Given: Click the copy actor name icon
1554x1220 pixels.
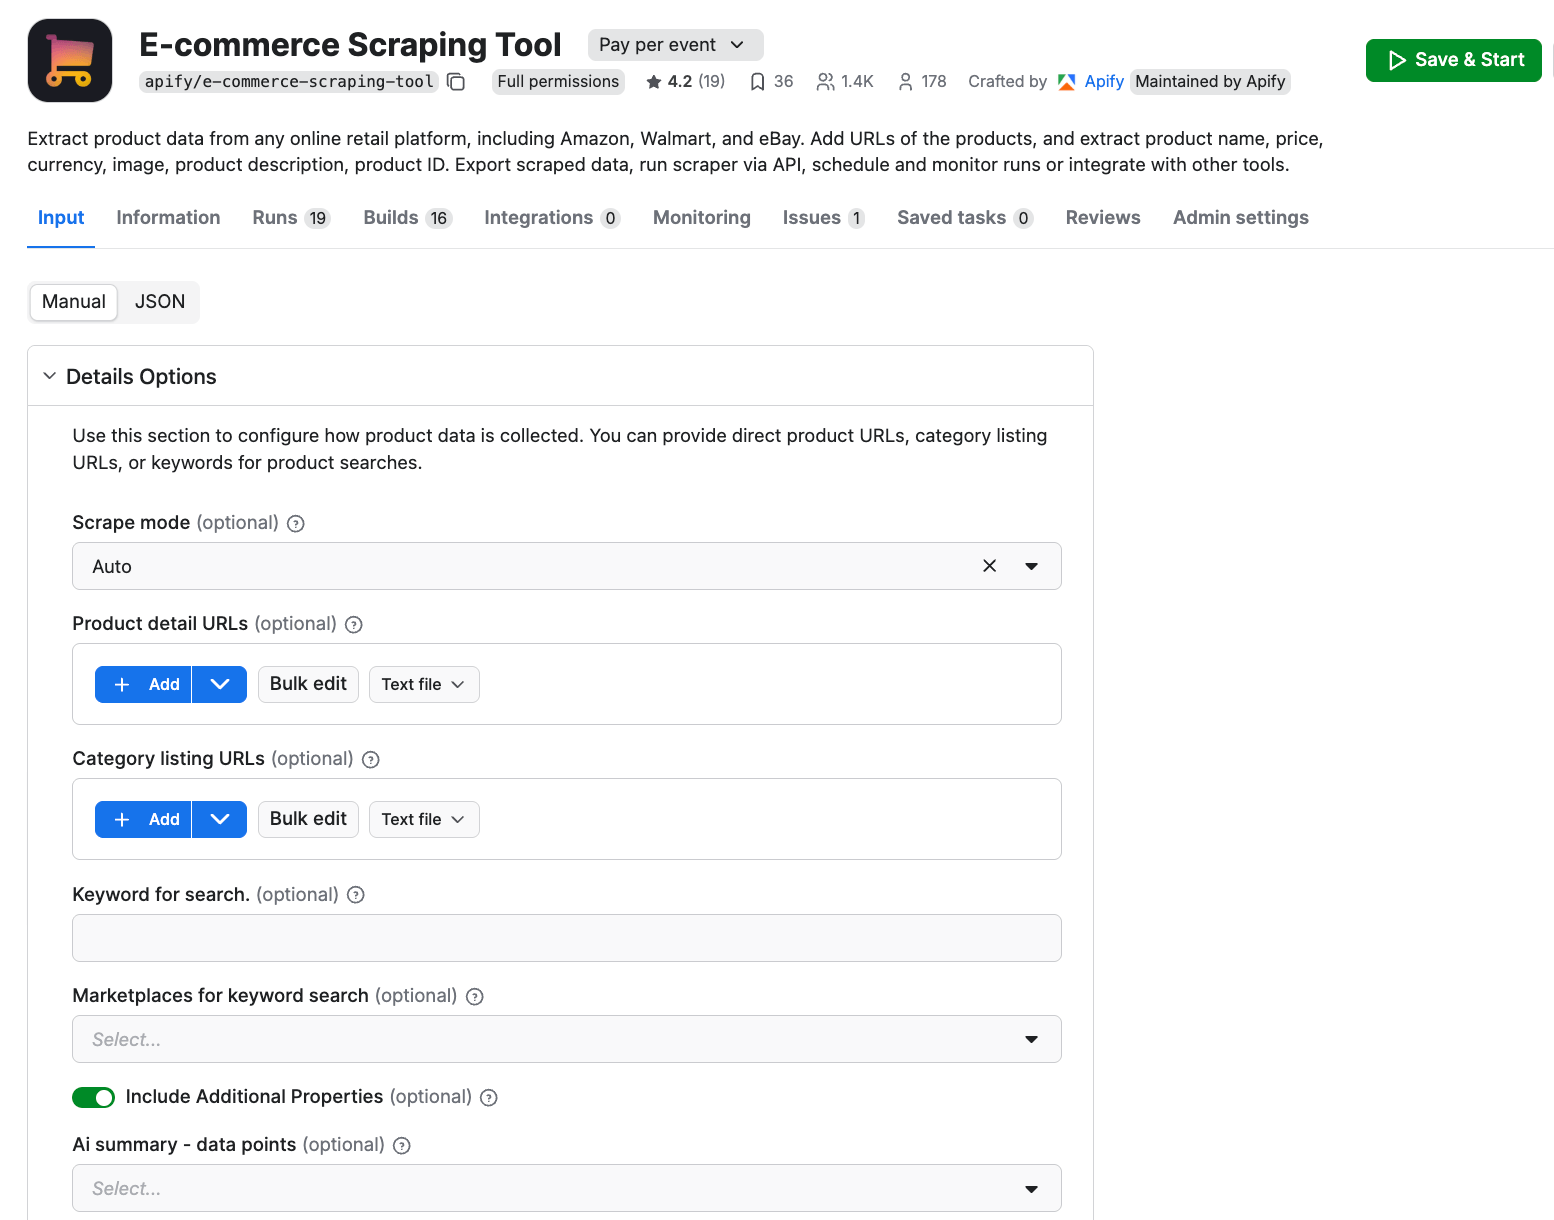Looking at the screenshot, I should 456,82.
